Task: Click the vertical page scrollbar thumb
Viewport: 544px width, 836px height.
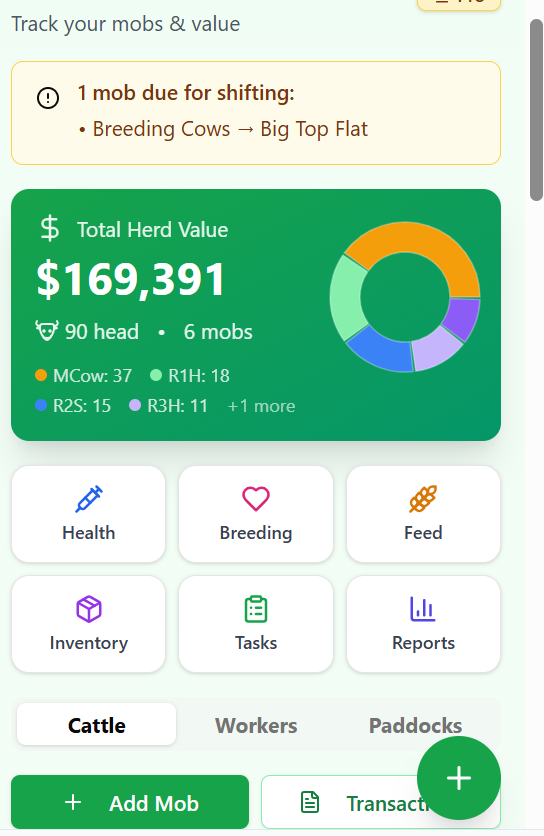Action: coord(535,110)
